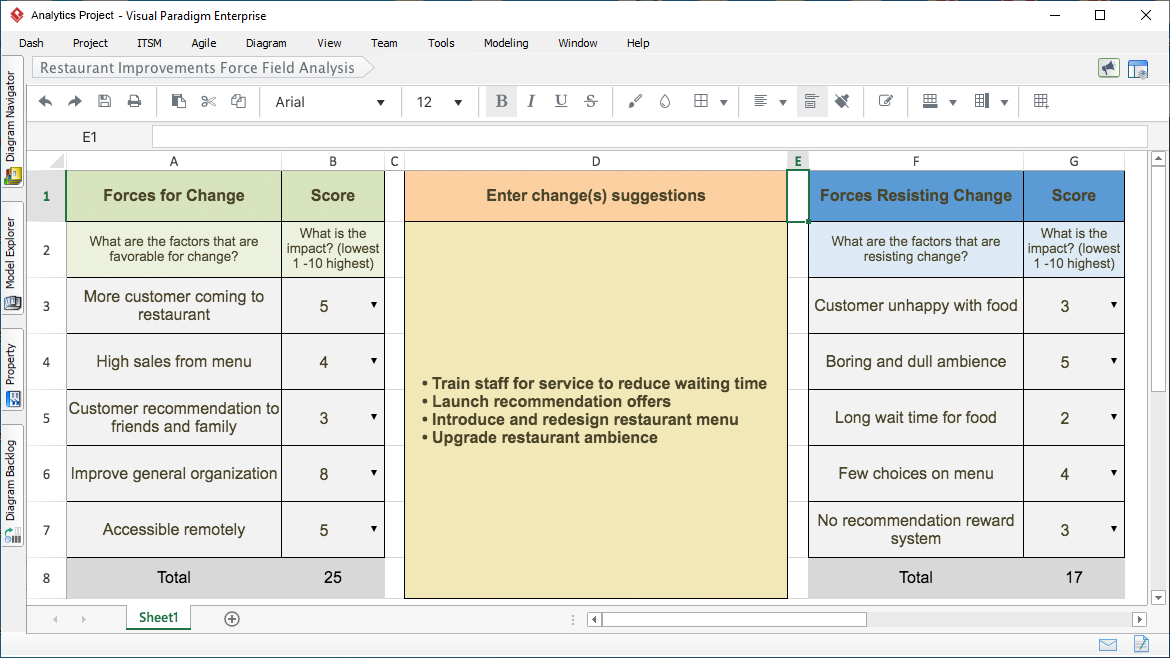Viewport: 1170px width, 658px height.
Task: Toggle underline formatting
Action: coord(561,101)
